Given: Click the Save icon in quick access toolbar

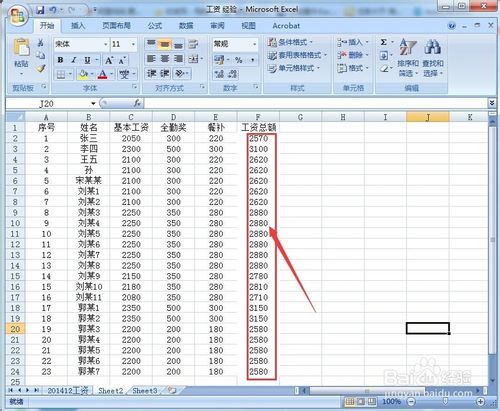Looking at the screenshot, I should [40, 10].
